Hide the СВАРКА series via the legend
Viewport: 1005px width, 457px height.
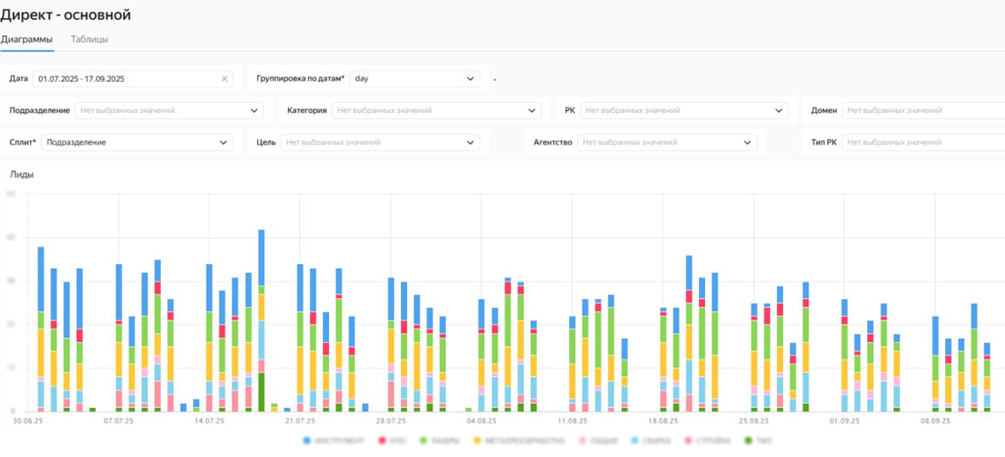pos(650,440)
